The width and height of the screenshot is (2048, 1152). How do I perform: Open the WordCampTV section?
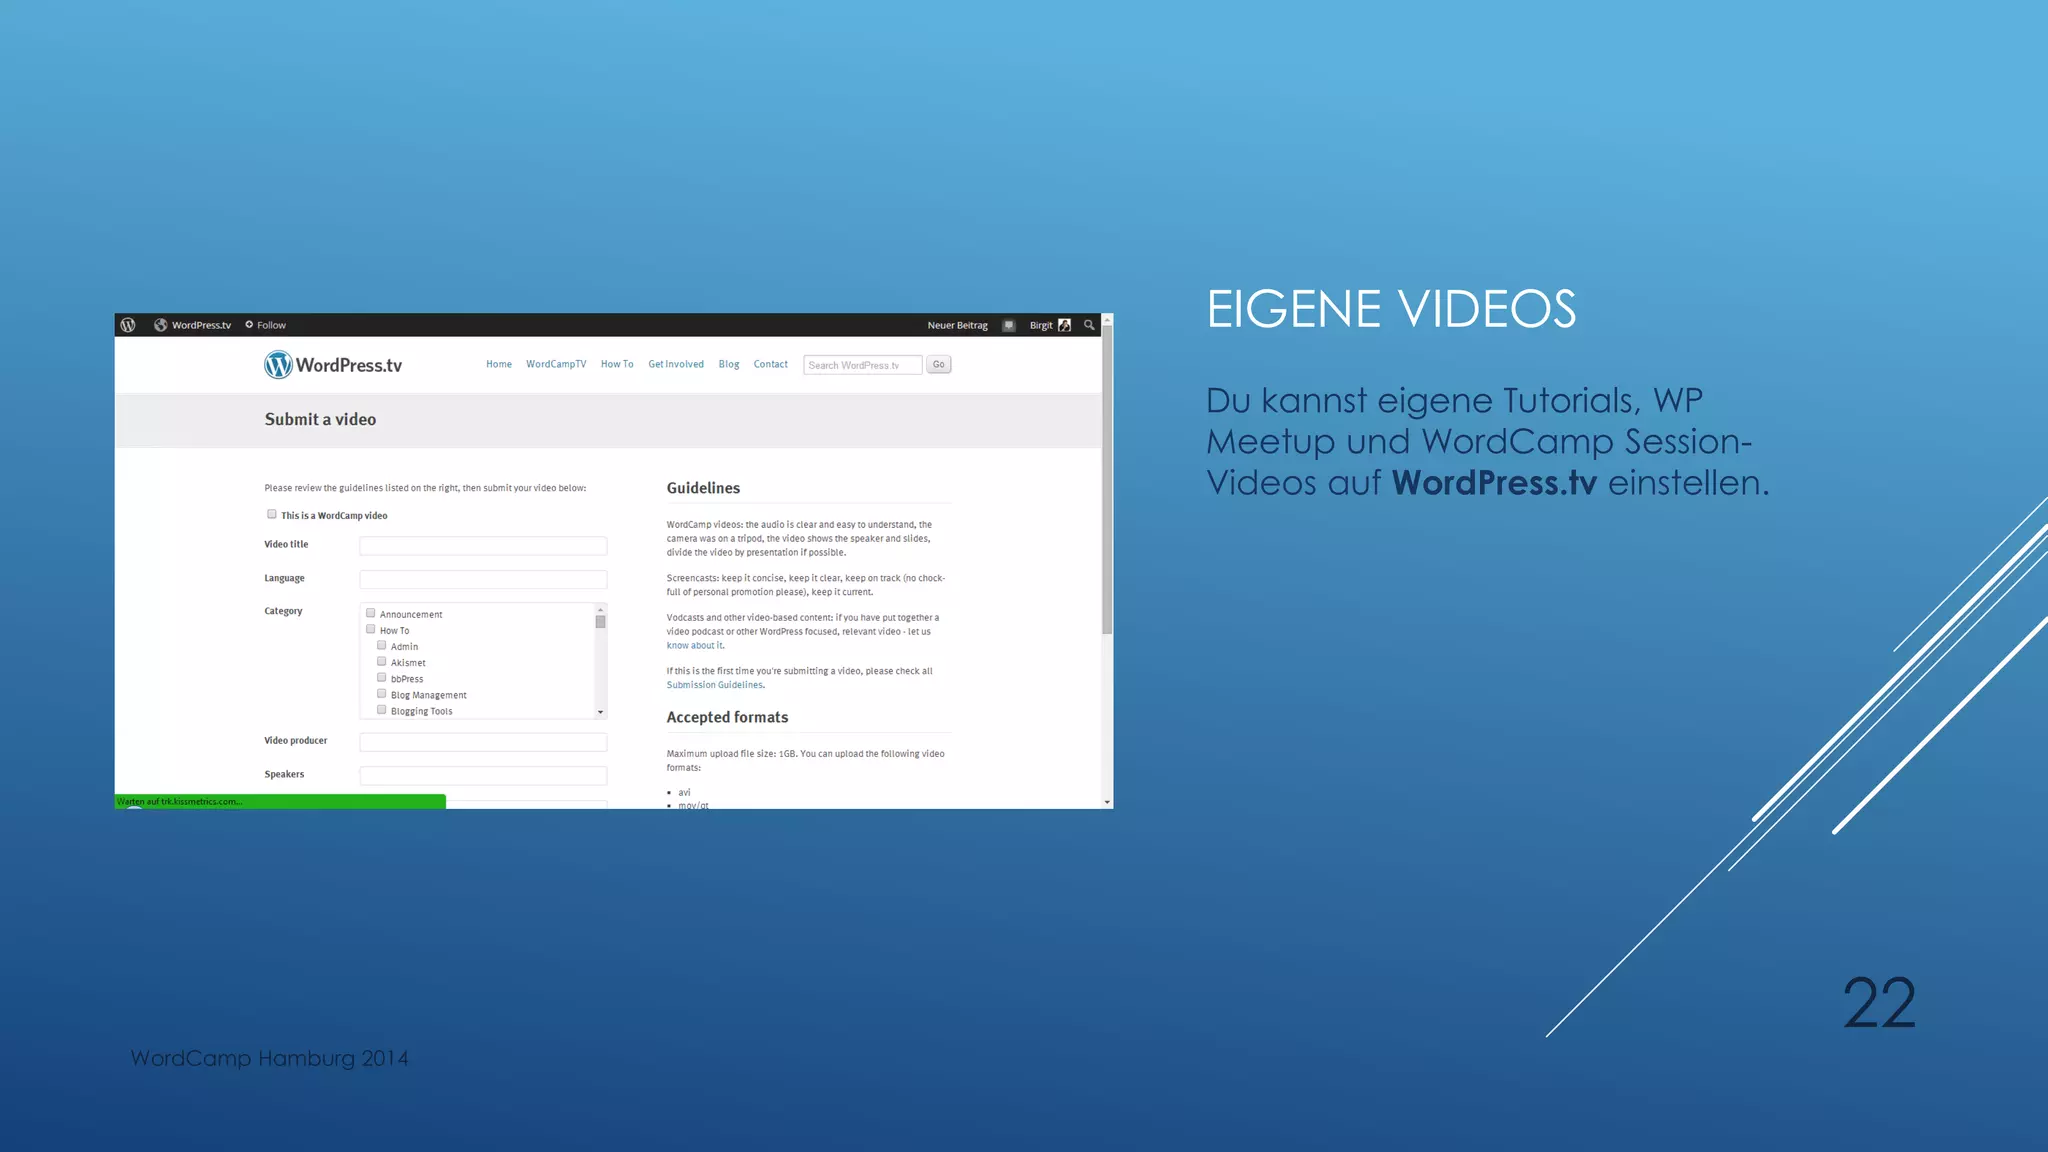(x=556, y=364)
